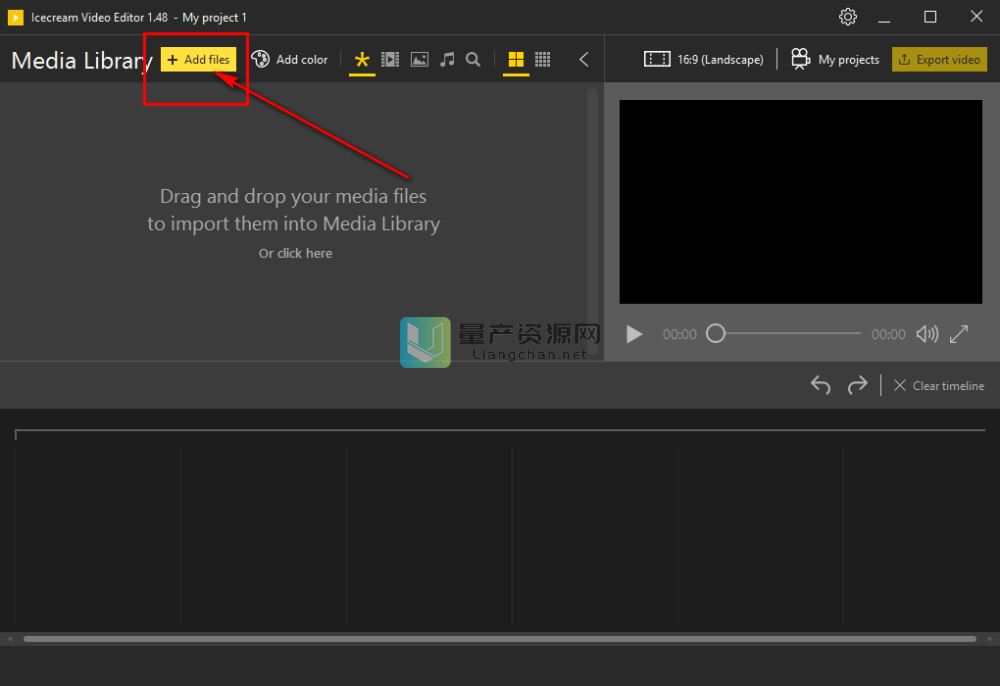Mute the preview audio with the speaker icon
1000x686 pixels.
coord(927,334)
